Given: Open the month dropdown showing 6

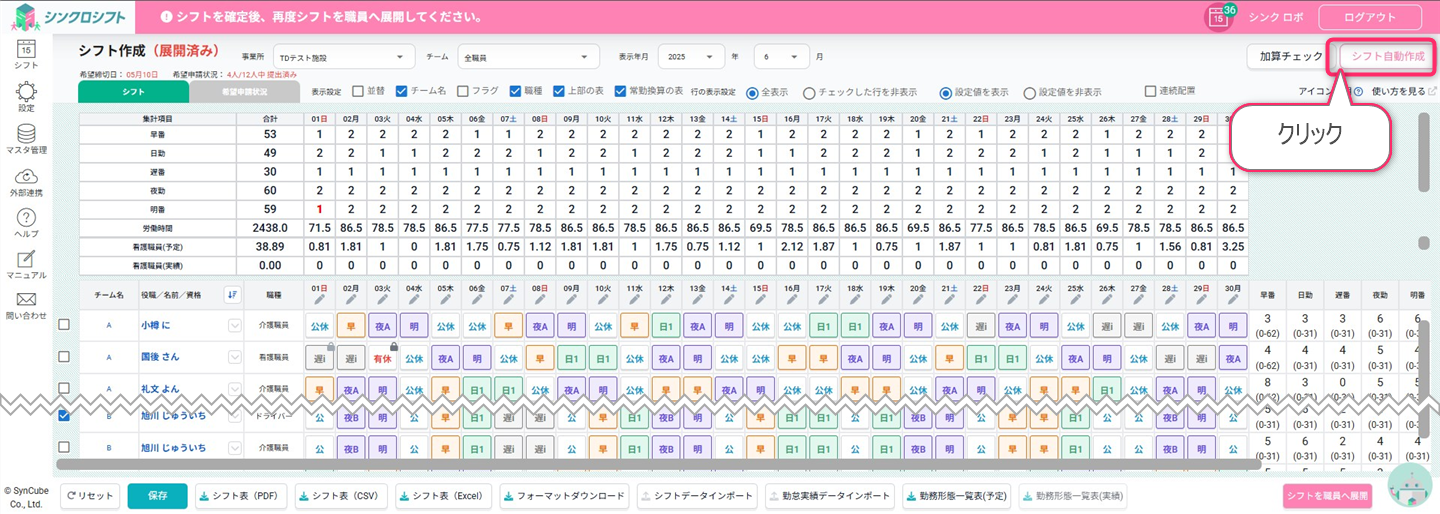Looking at the screenshot, I should click(x=781, y=57).
